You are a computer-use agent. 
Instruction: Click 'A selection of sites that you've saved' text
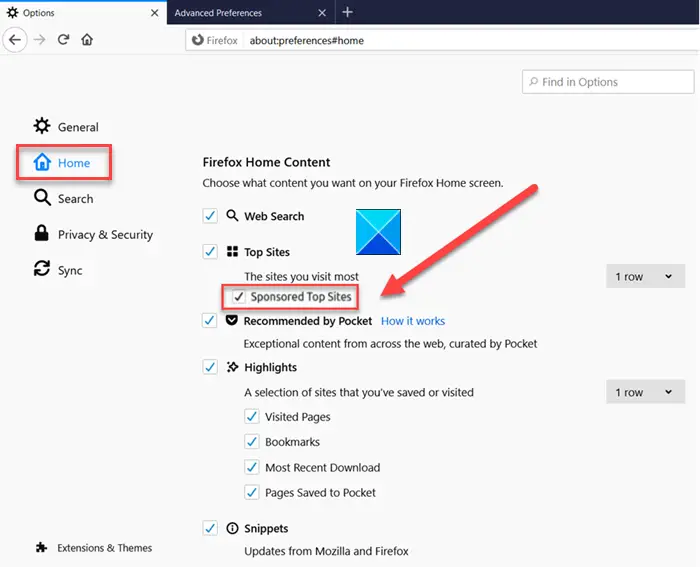coord(359,392)
